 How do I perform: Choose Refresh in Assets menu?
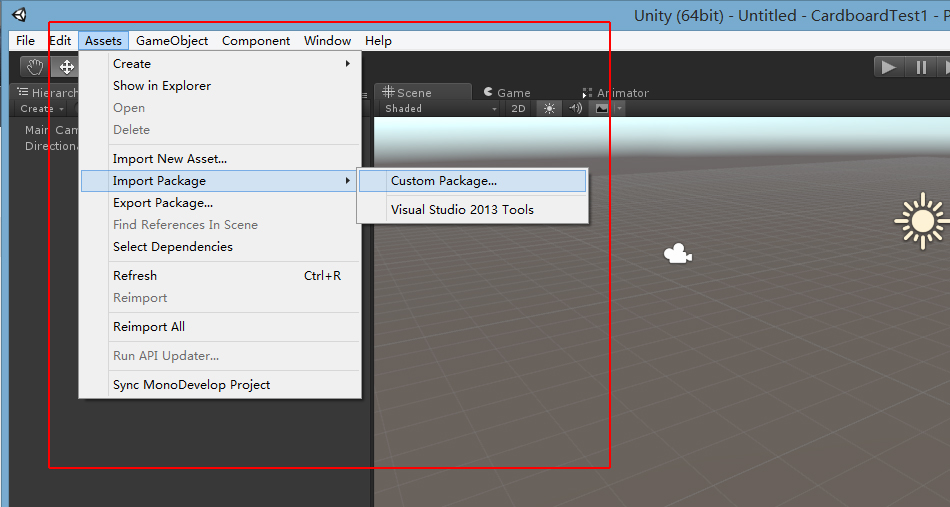point(221,276)
